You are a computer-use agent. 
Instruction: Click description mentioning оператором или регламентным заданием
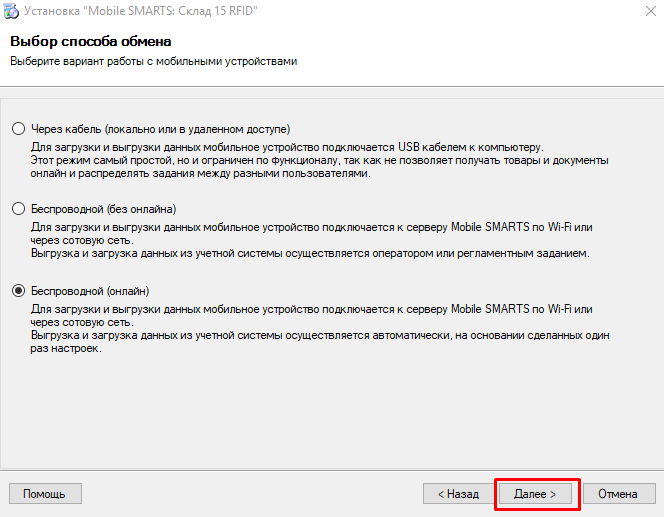click(311, 240)
